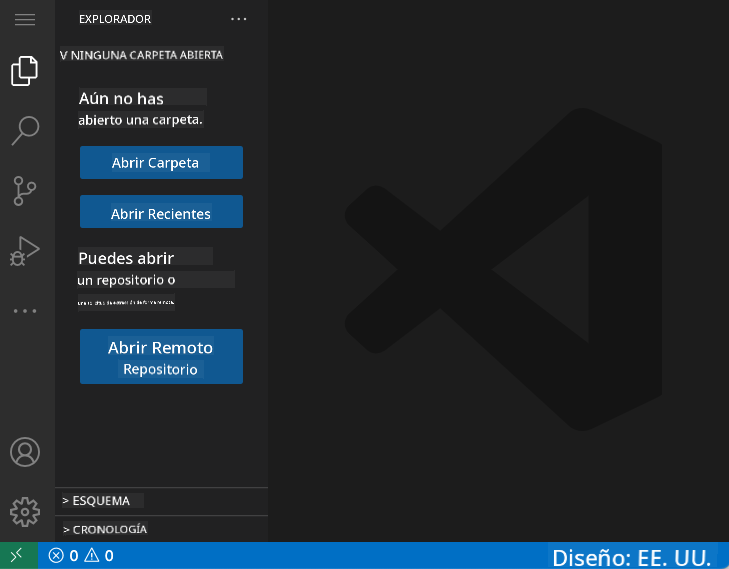
Task: Open the hamburger application menu
Action: 25,19
